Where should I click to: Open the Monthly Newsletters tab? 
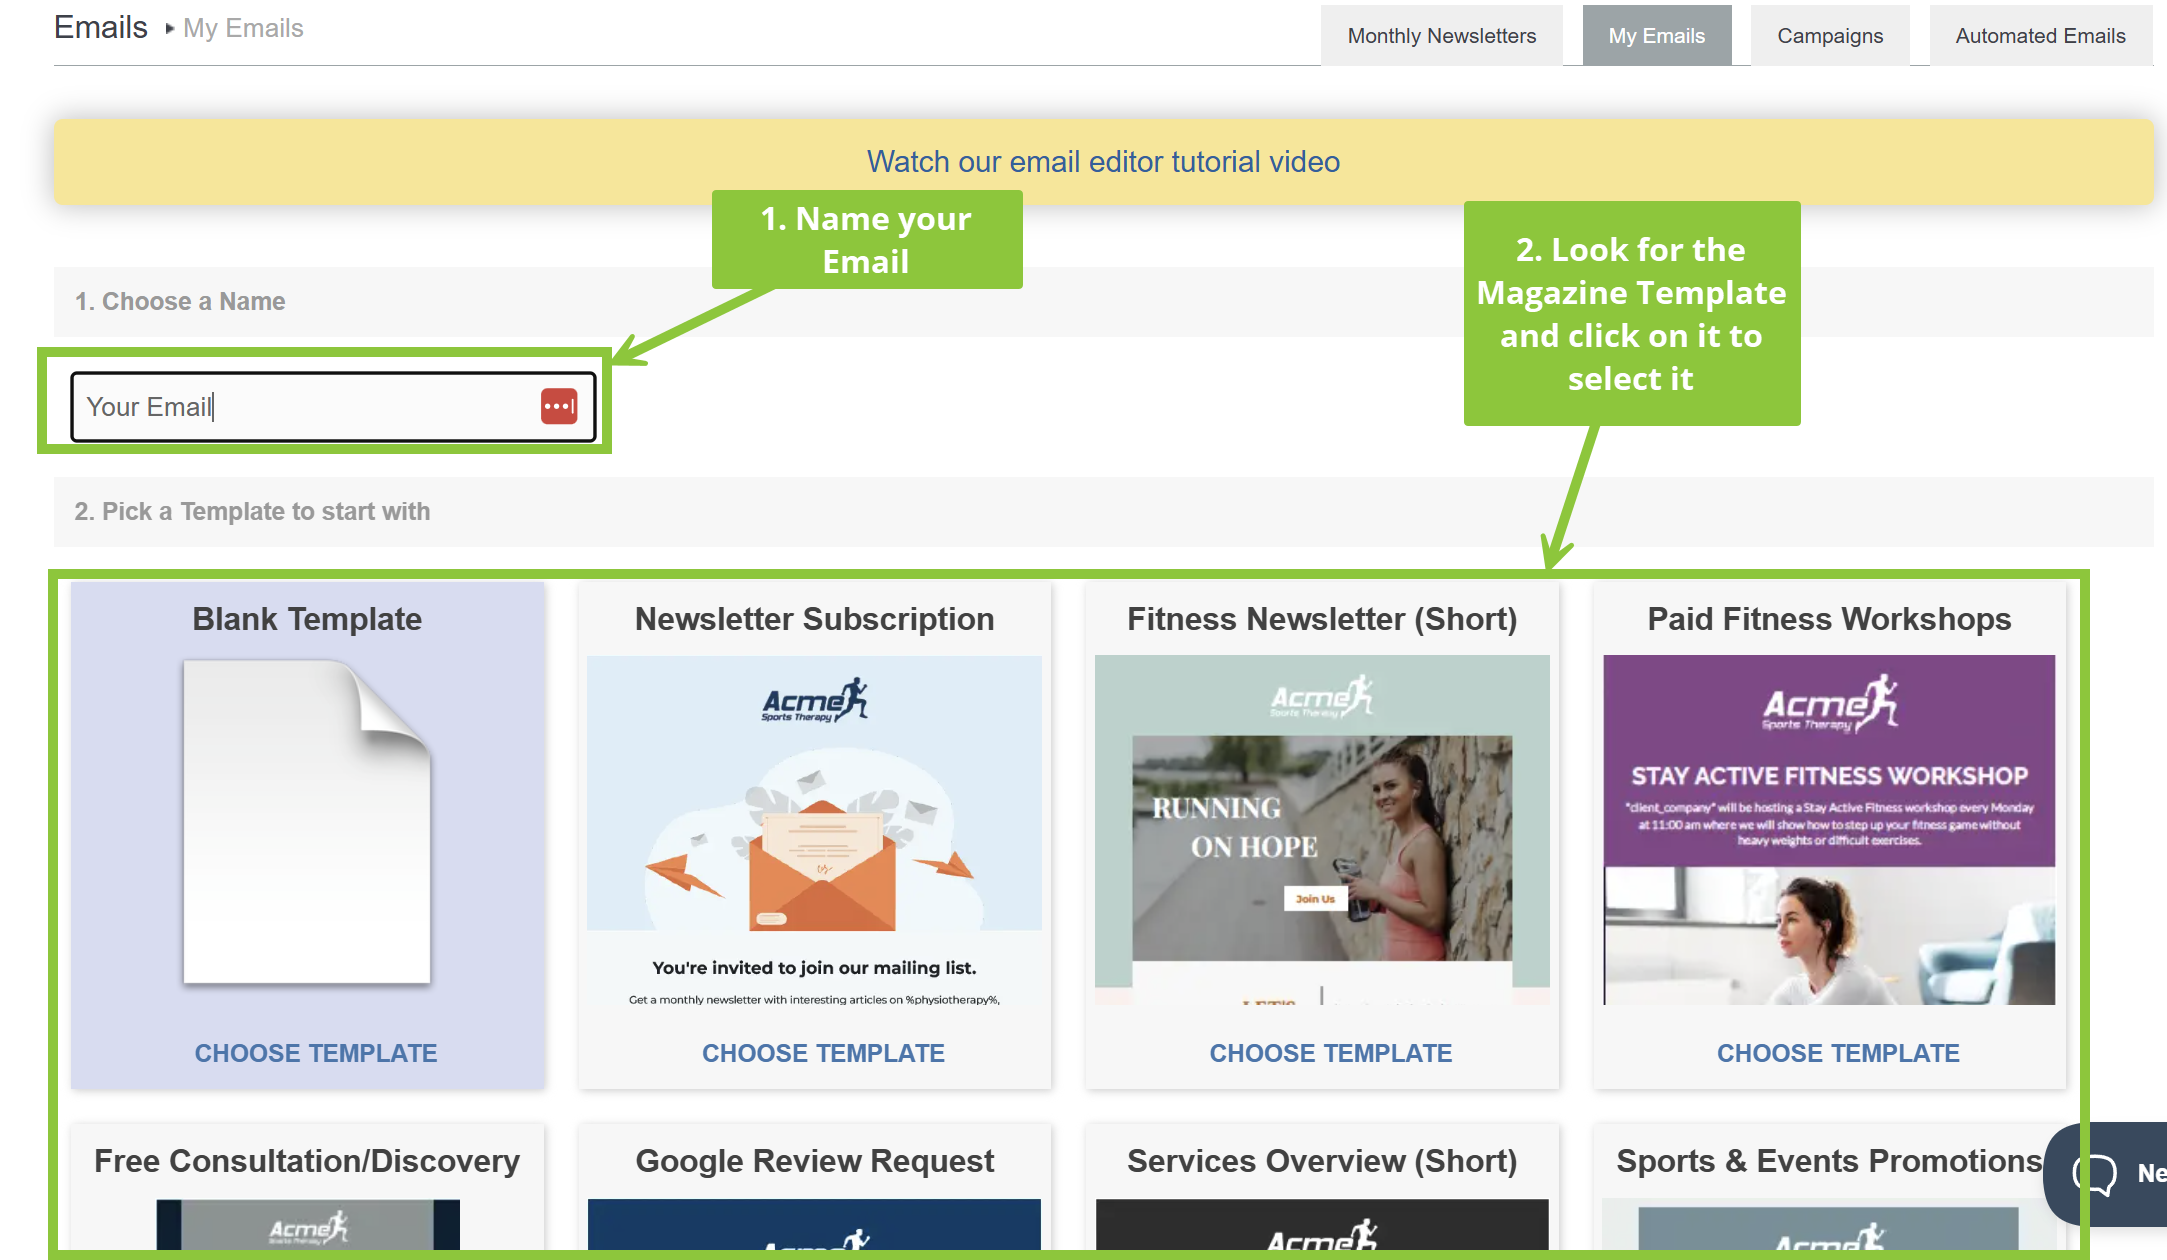[x=1441, y=36]
